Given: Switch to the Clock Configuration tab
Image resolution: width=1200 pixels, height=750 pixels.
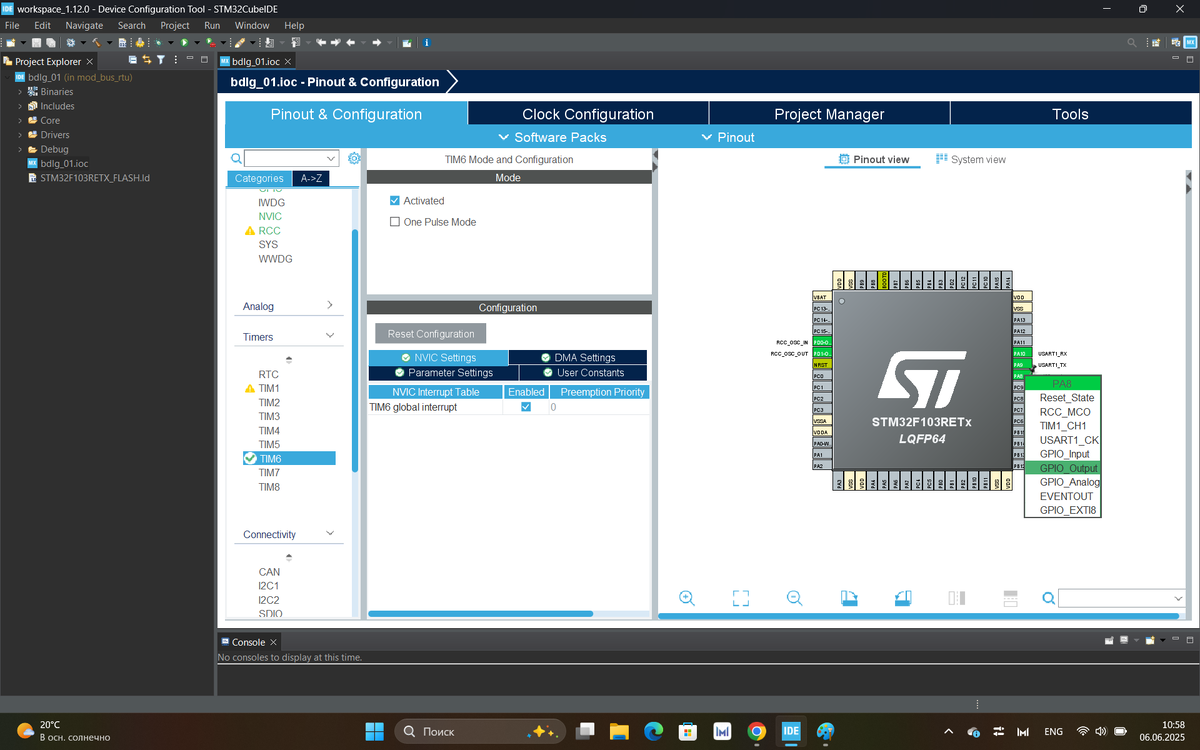Looking at the screenshot, I should point(588,114).
